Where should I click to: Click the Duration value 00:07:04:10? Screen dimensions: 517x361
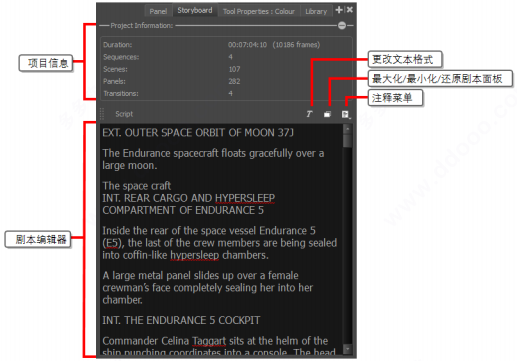click(247, 45)
